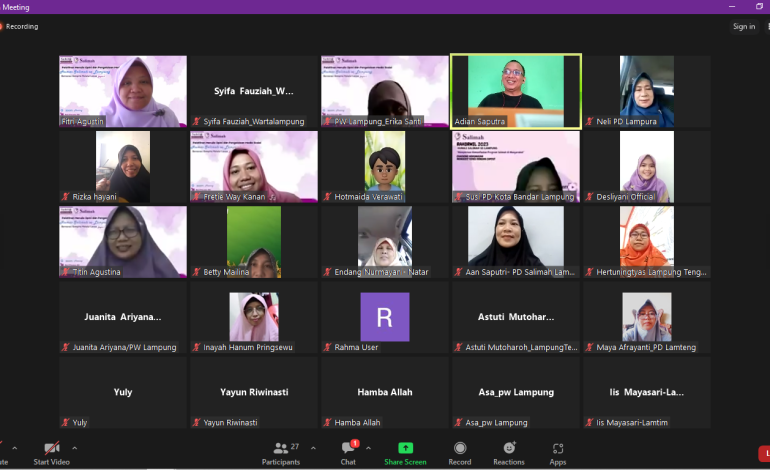This screenshot has height=470, width=770.
Task: Open the Reactions smiley icon
Action: click(509, 447)
